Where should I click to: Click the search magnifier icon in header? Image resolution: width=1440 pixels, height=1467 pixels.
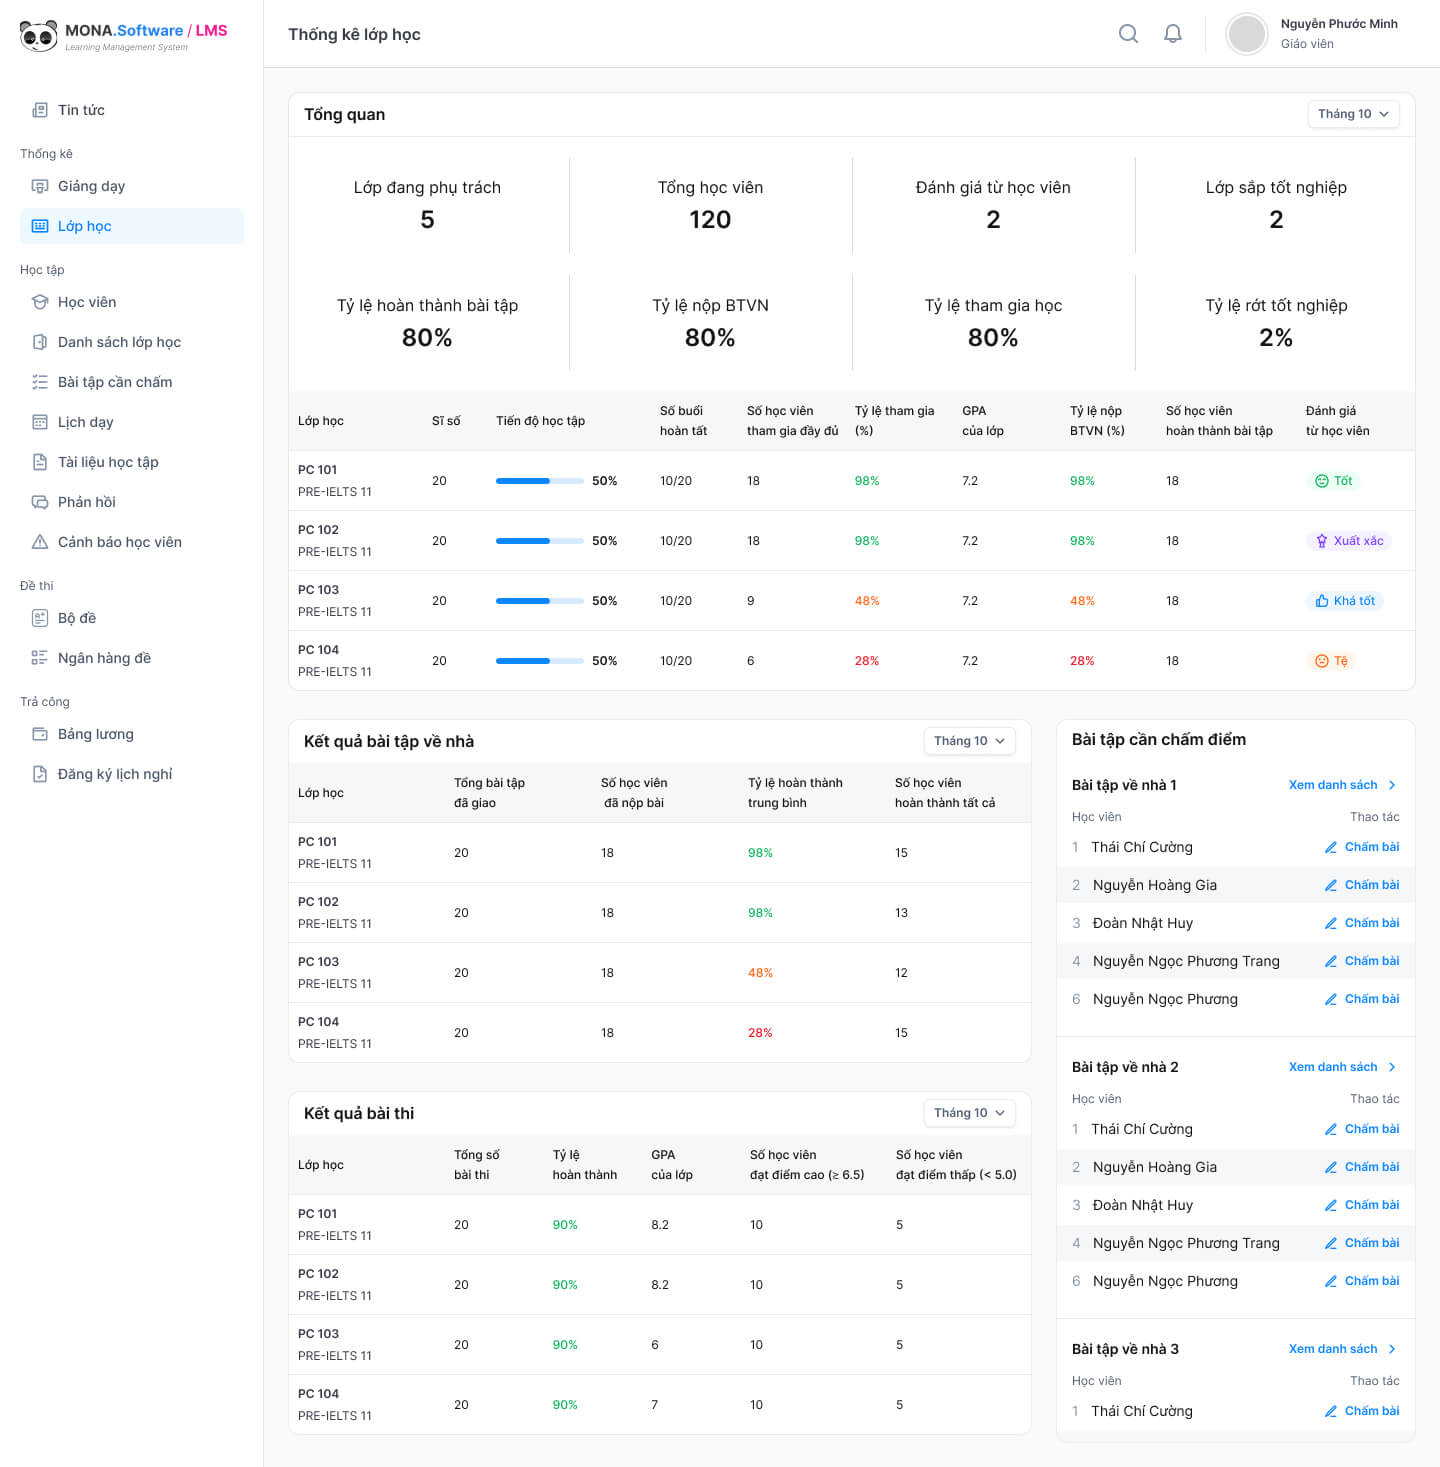1128,34
